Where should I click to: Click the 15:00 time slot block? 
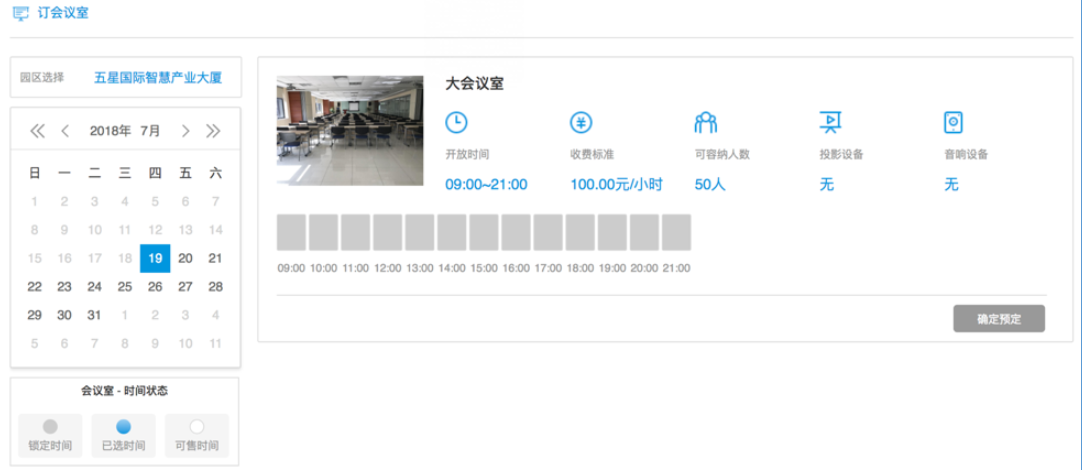pos(484,233)
